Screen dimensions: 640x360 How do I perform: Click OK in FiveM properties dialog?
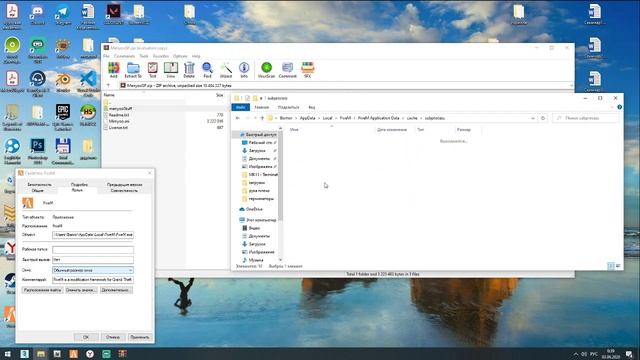point(86,337)
